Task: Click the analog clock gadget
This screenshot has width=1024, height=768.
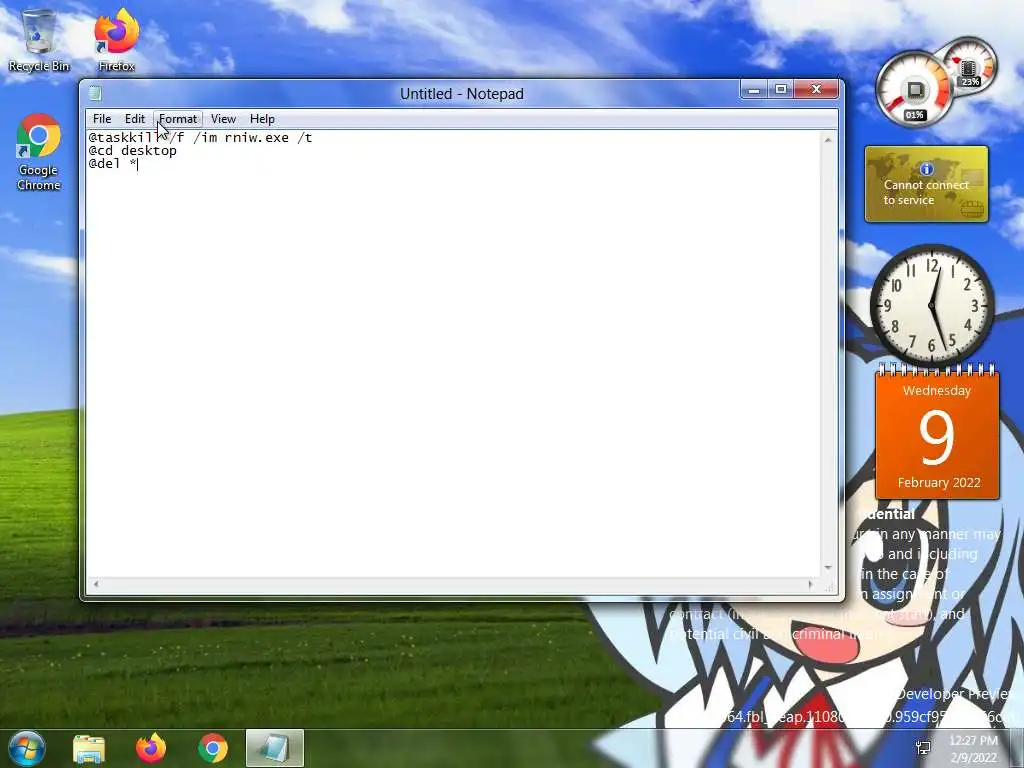Action: pos(932,305)
